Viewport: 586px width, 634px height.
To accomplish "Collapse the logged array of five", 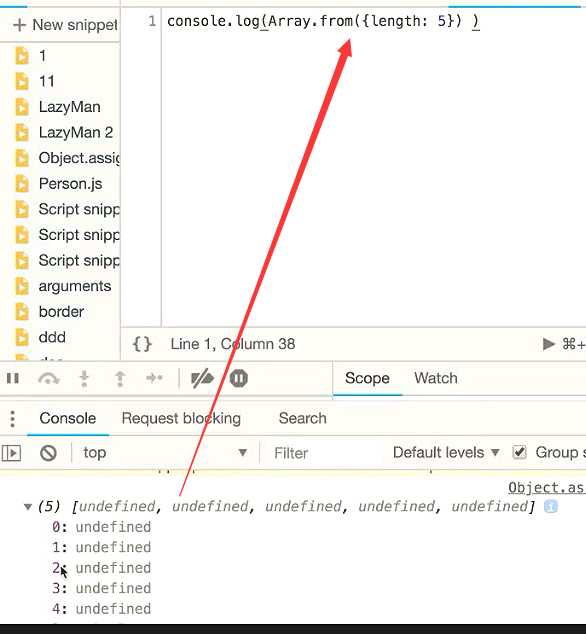I will [x=28, y=507].
